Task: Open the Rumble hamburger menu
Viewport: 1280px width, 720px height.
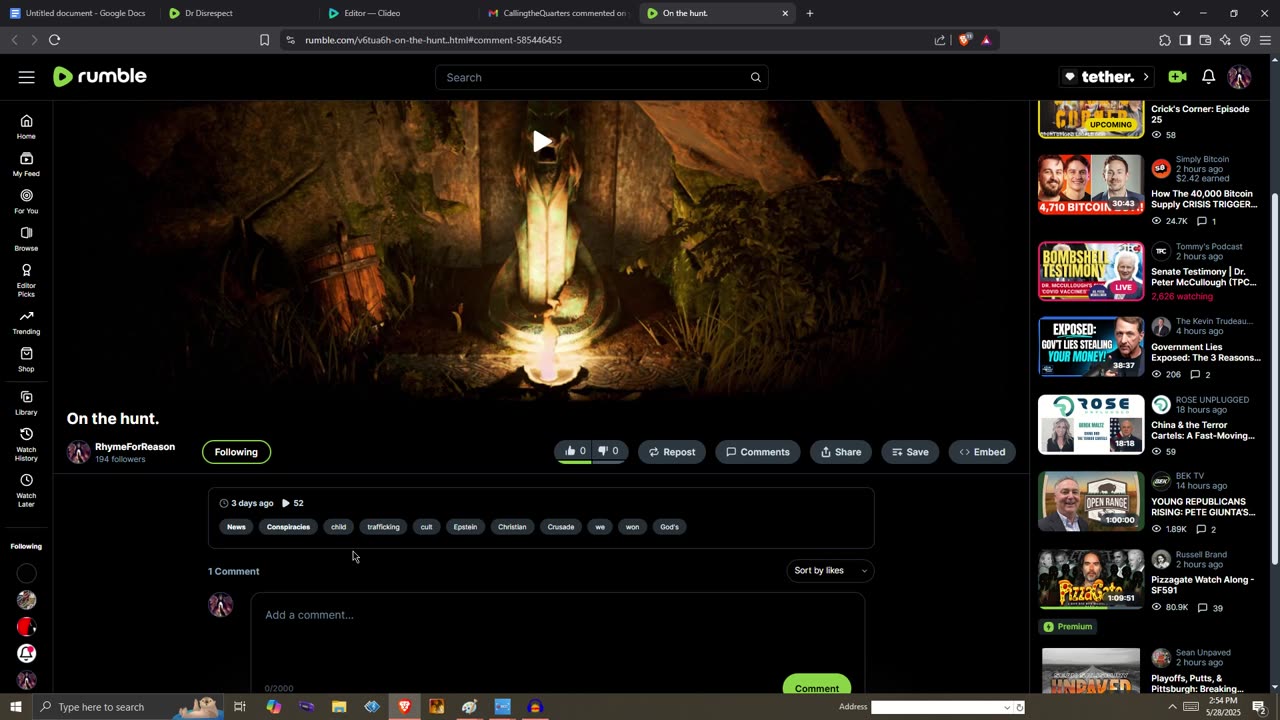Action: [26, 77]
